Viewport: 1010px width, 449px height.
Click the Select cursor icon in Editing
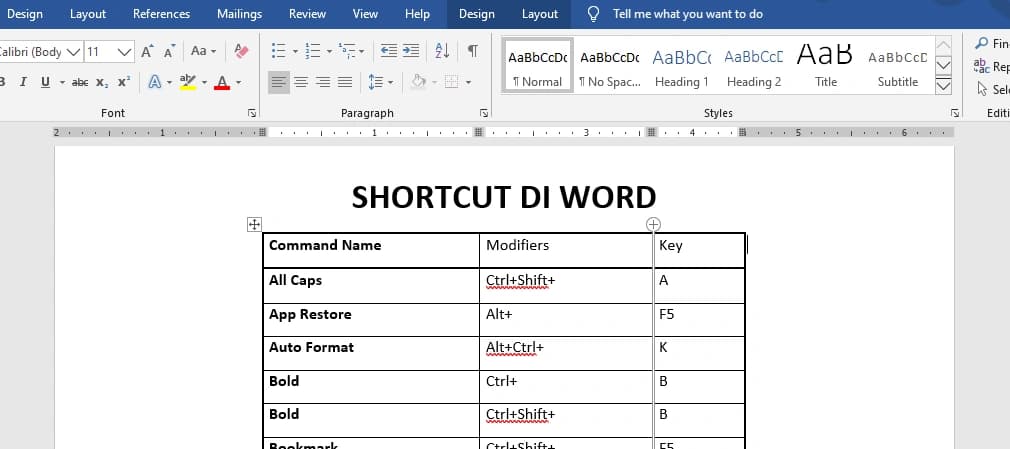tap(982, 89)
